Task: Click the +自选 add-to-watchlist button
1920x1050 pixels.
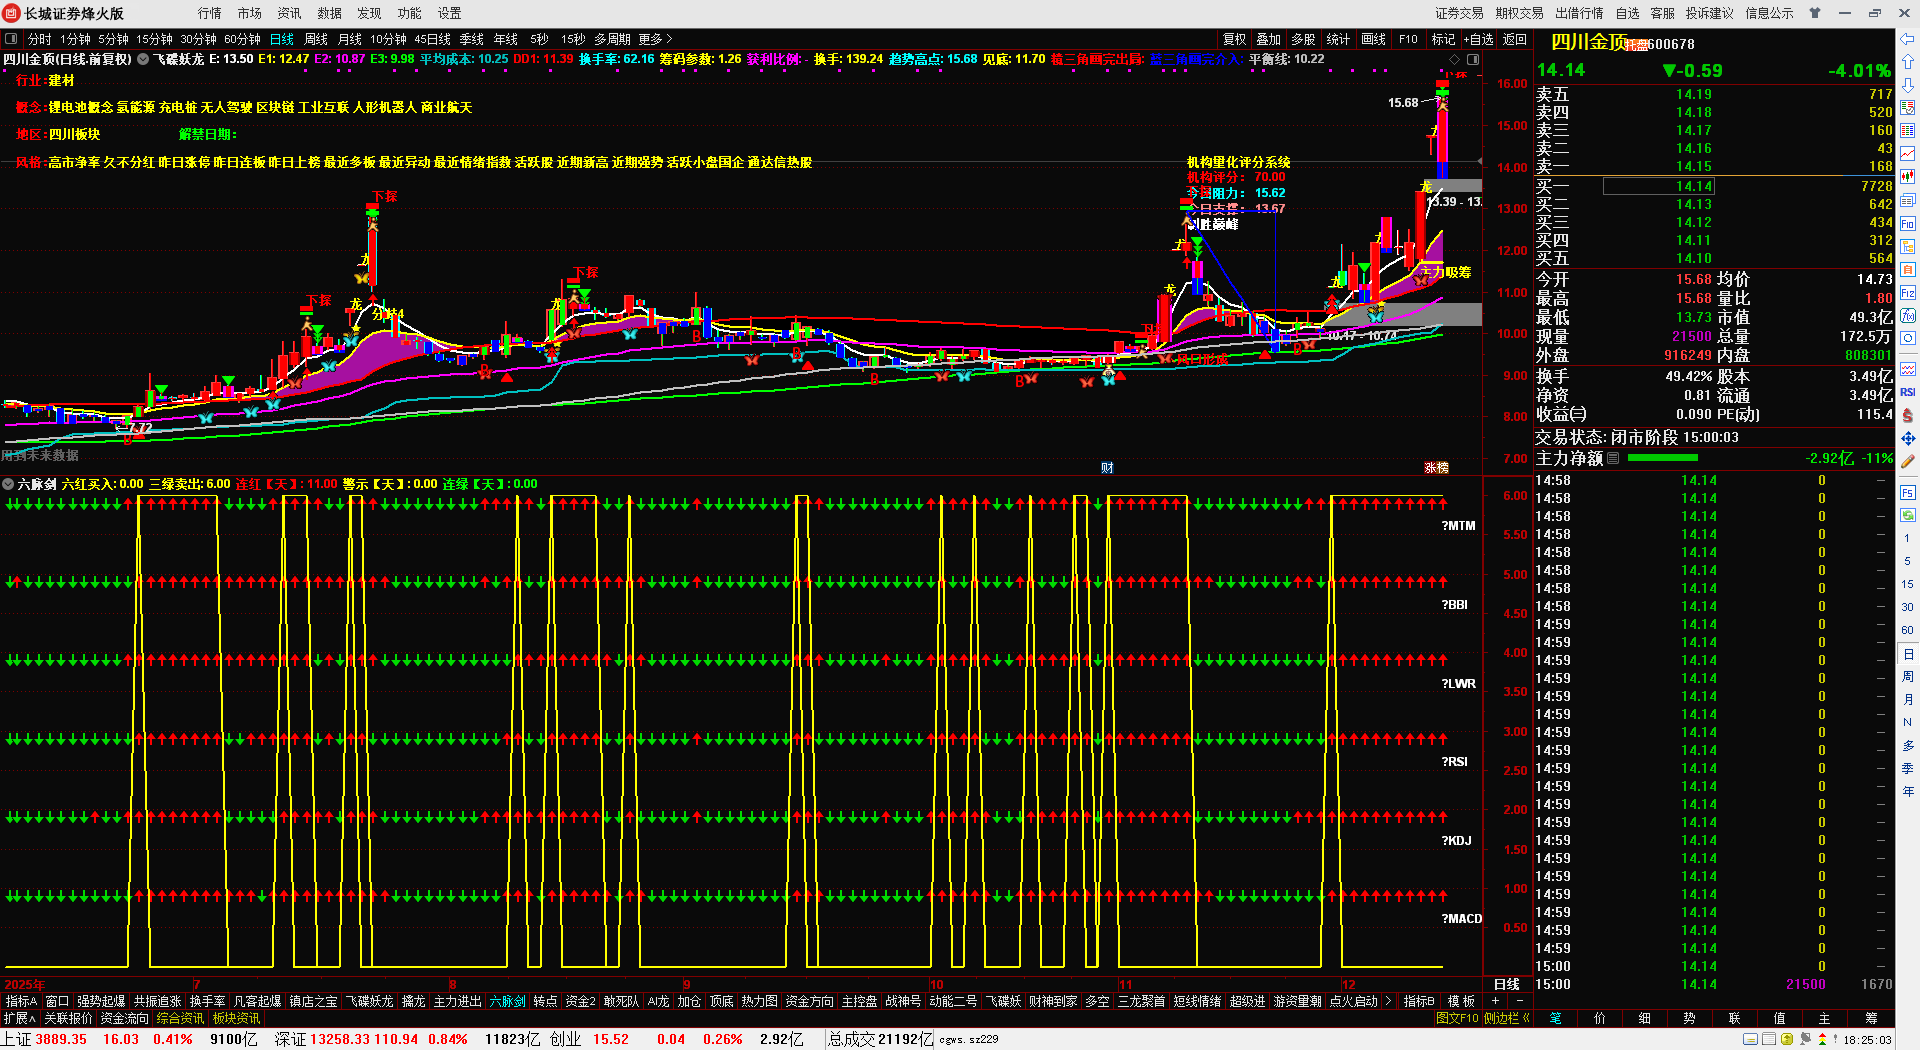Action: click(x=1479, y=39)
